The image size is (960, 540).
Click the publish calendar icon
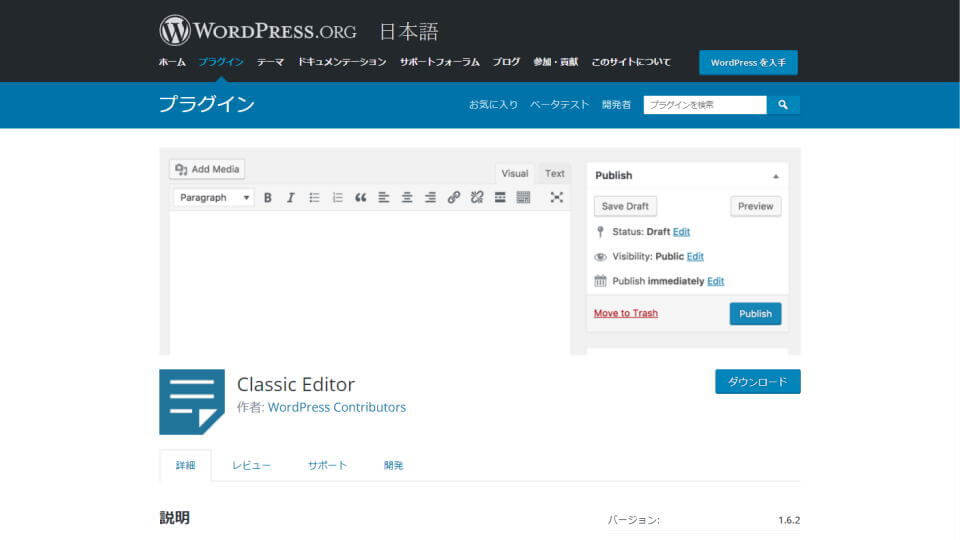pos(600,281)
